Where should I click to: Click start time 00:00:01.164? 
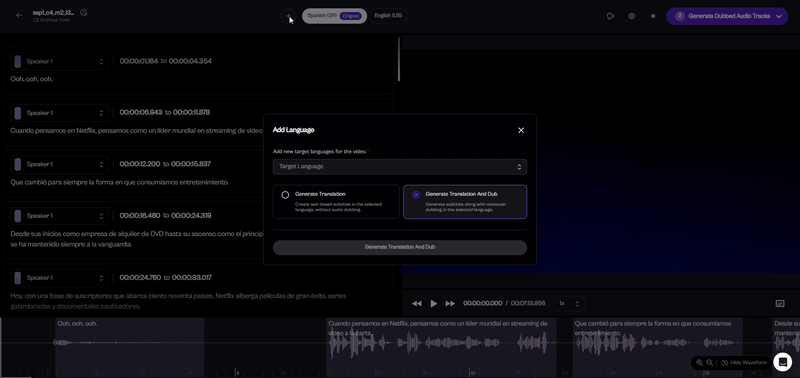pyautogui.click(x=139, y=61)
